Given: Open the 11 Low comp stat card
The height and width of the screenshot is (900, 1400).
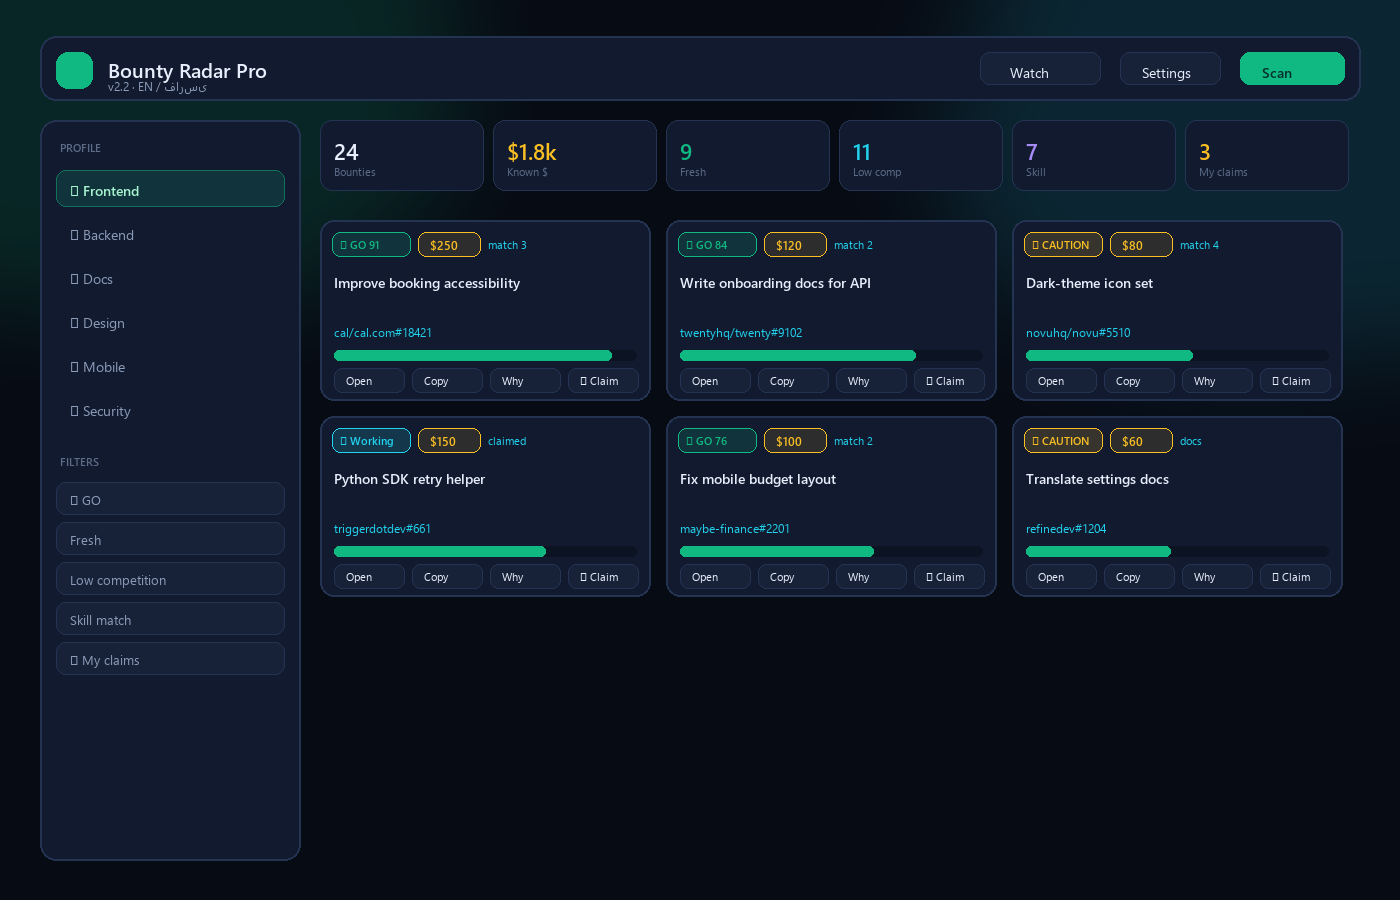Looking at the screenshot, I should coord(921,156).
